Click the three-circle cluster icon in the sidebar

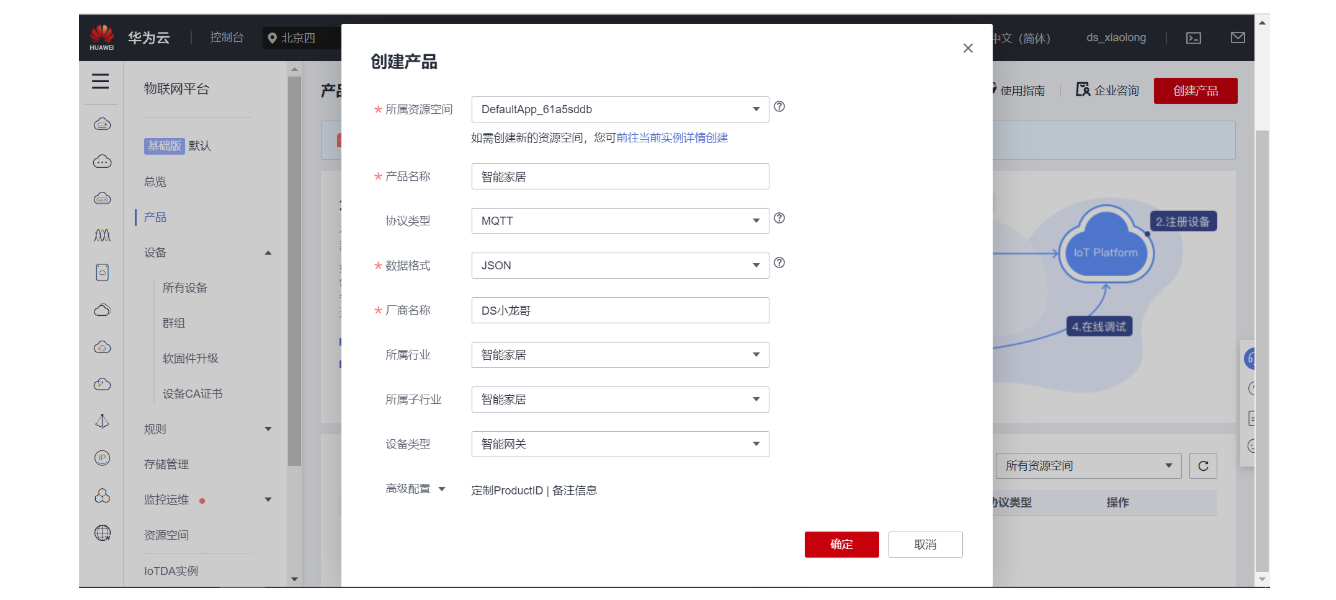point(102,496)
